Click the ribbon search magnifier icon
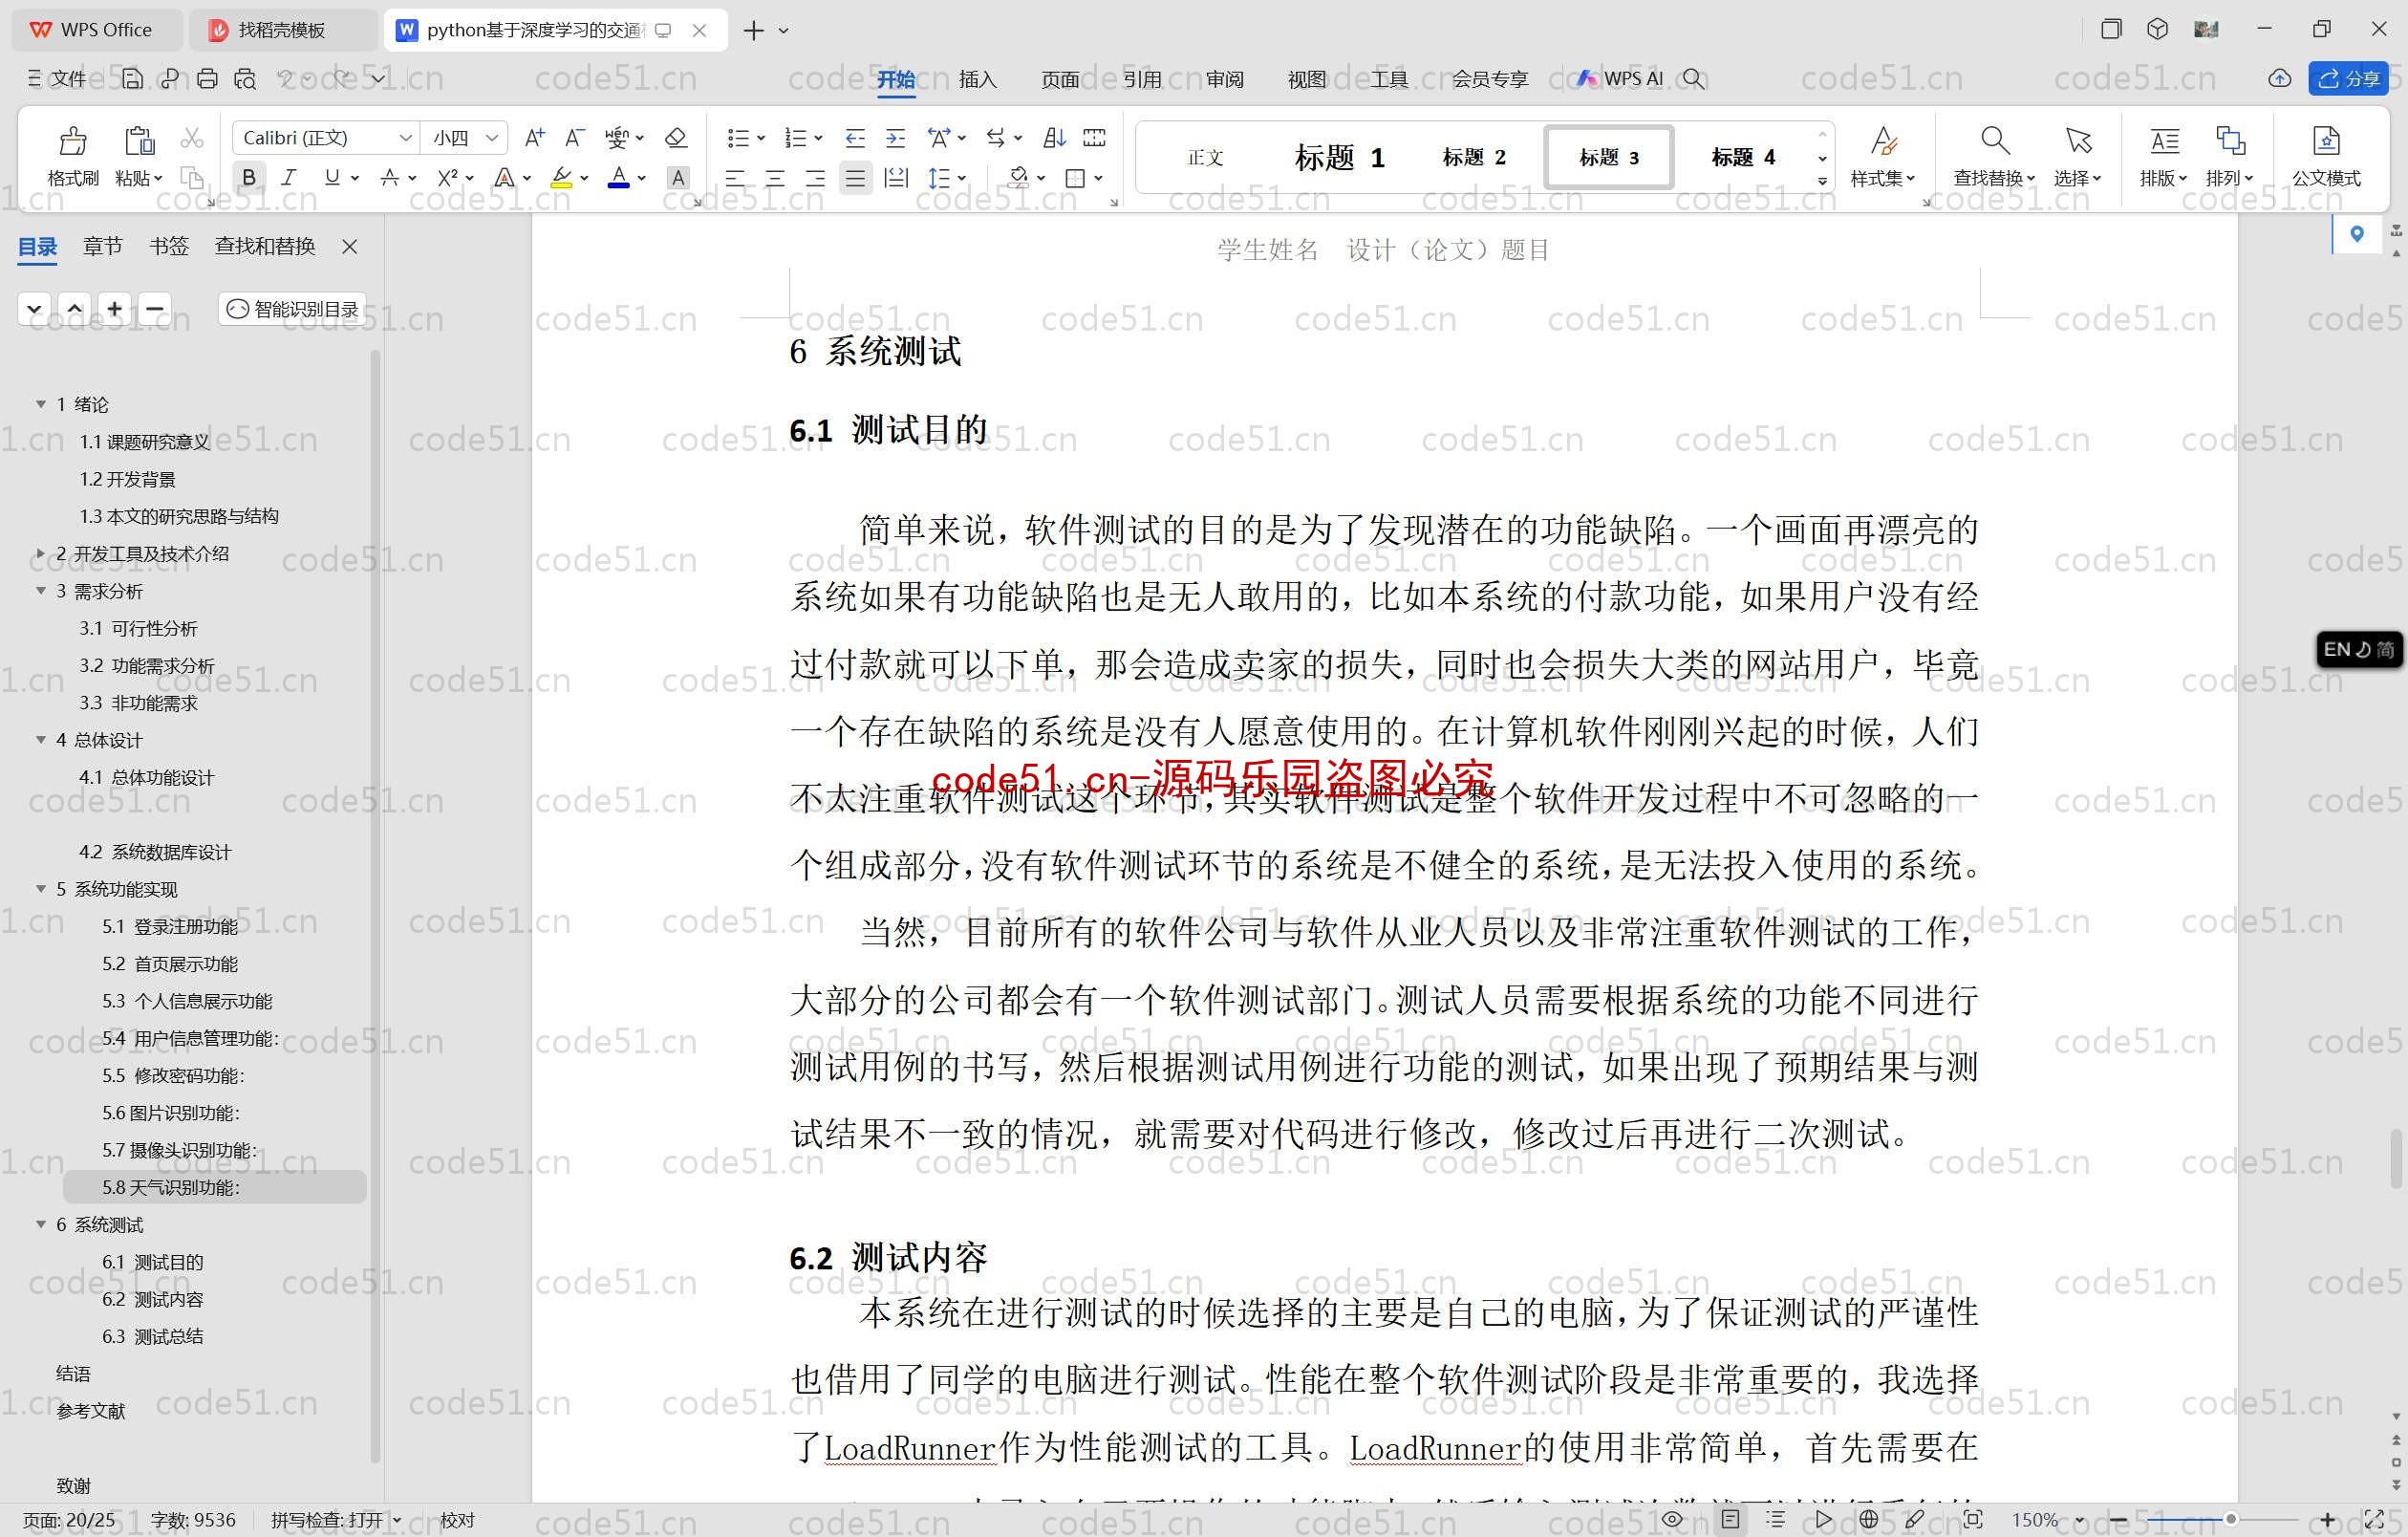Image resolution: width=2408 pixels, height=1537 pixels. [1693, 78]
